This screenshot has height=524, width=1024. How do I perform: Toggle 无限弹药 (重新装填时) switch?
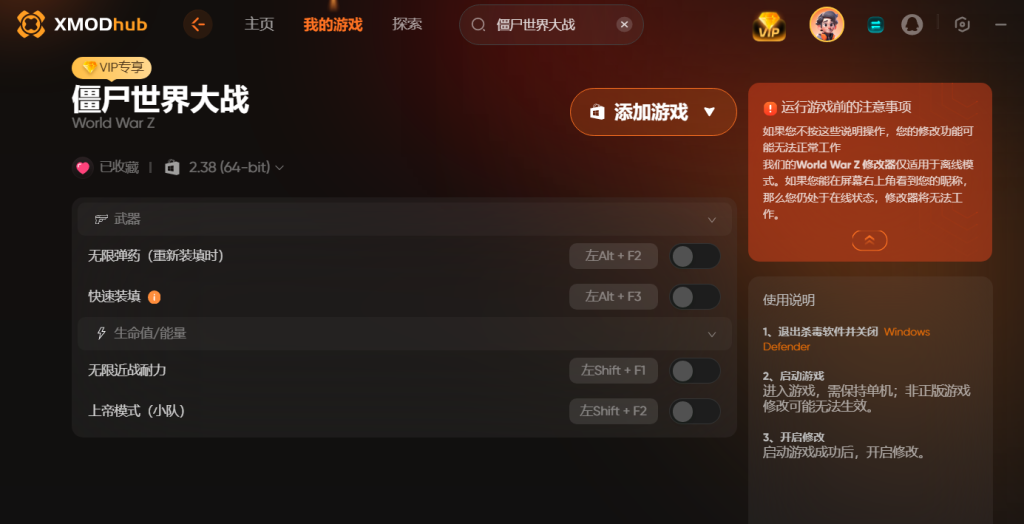[x=695, y=256]
